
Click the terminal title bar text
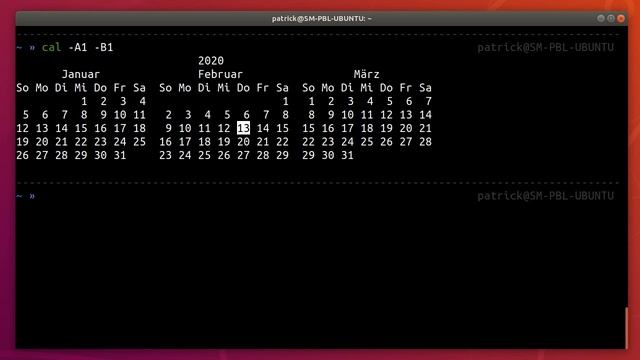pyautogui.click(x=322, y=18)
